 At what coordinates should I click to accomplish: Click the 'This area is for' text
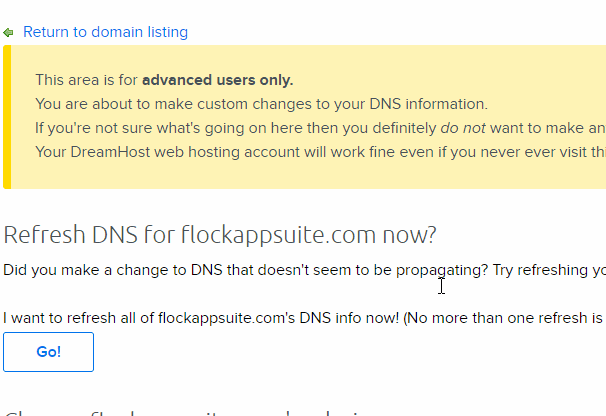coord(86,80)
